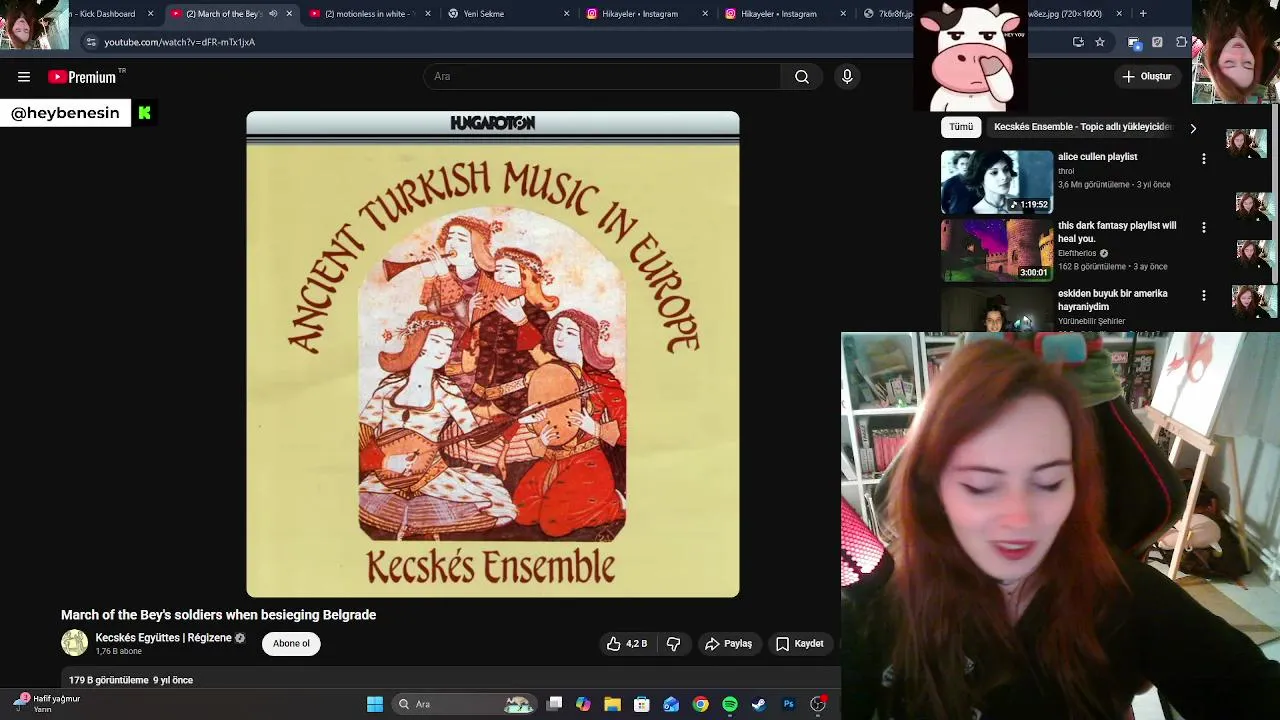This screenshot has width=1280, height=720.
Task: Open weather widget 'Hafif yağmur'
Action: [x=46, y=704]
